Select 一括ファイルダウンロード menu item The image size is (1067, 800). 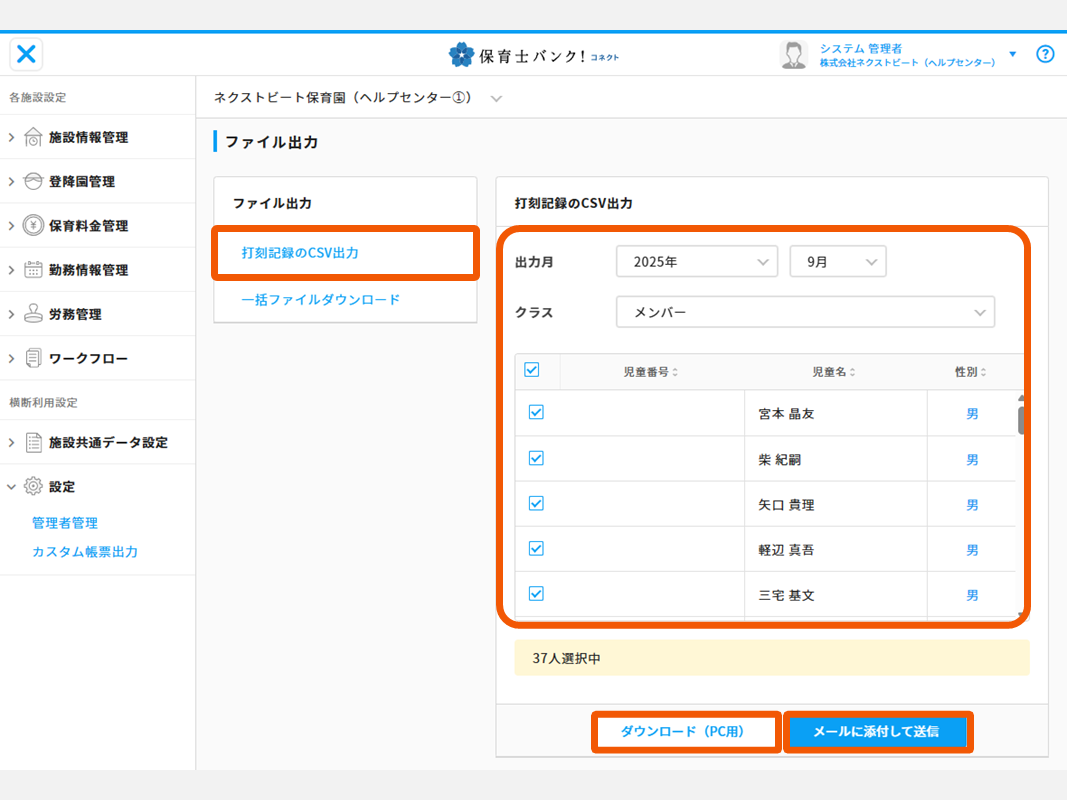tap(320, 299)
